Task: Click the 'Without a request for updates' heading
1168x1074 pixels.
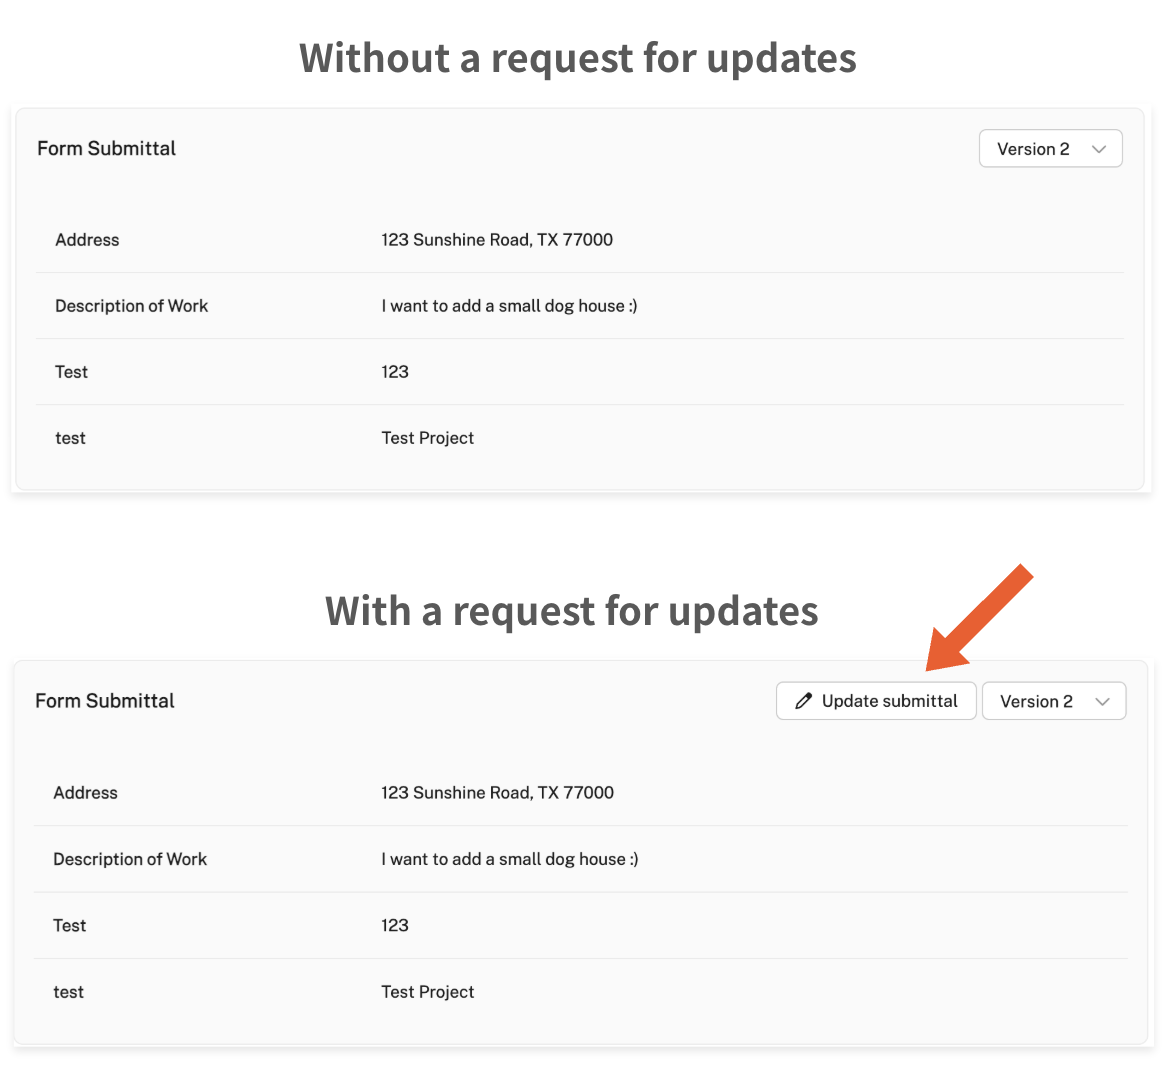Action: click(x=578, y=58)
